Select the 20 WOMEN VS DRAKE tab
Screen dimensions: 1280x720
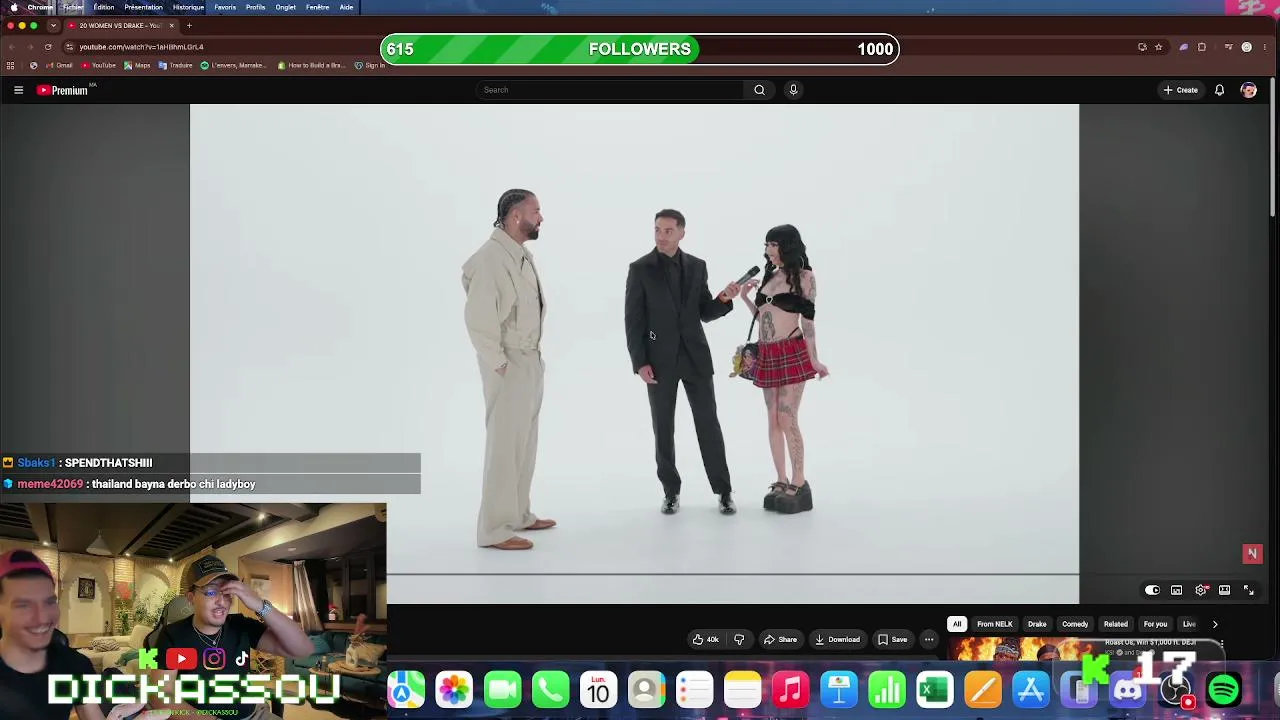120,25
